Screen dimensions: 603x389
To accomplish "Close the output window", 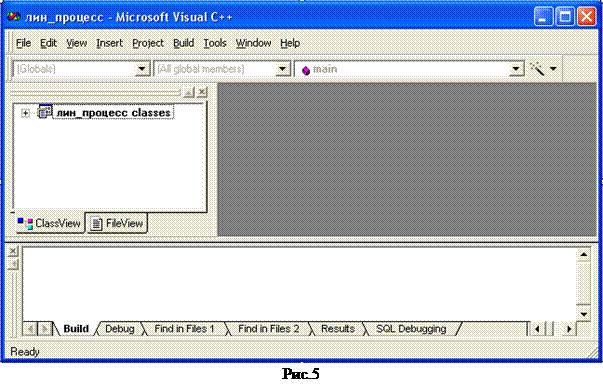I will tap(13, 251).
